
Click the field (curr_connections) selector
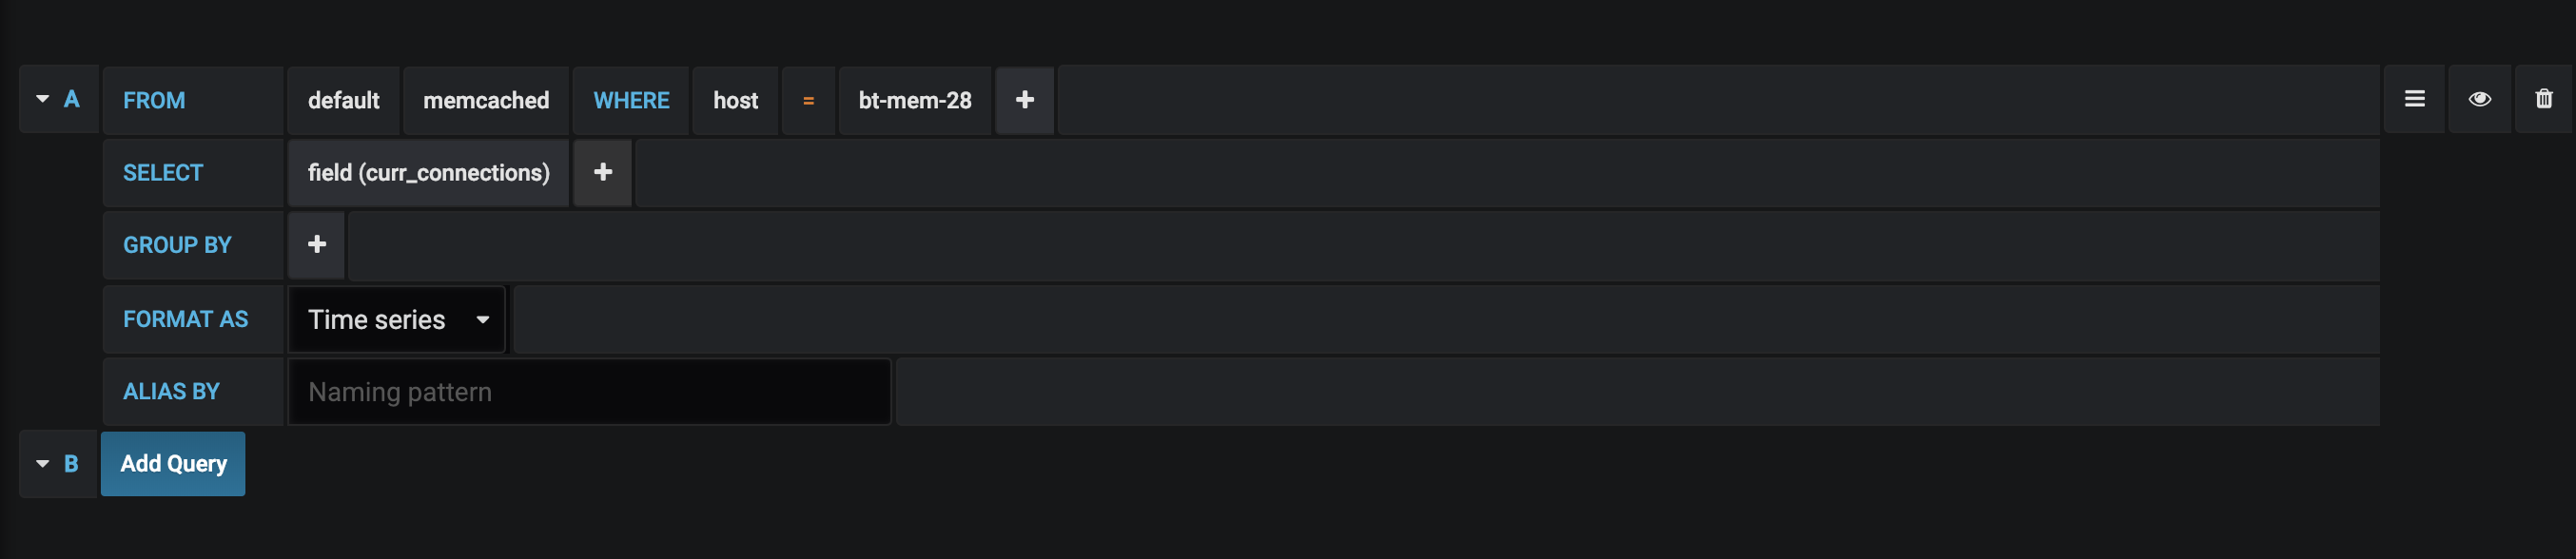[x=428, y=172]
